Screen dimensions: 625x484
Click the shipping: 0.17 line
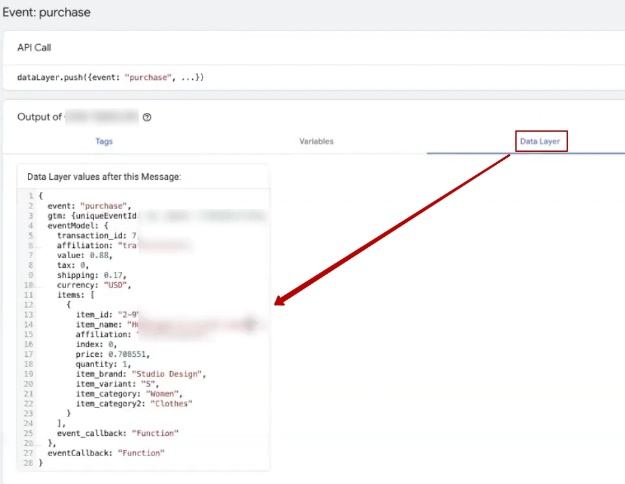[91, 275]
